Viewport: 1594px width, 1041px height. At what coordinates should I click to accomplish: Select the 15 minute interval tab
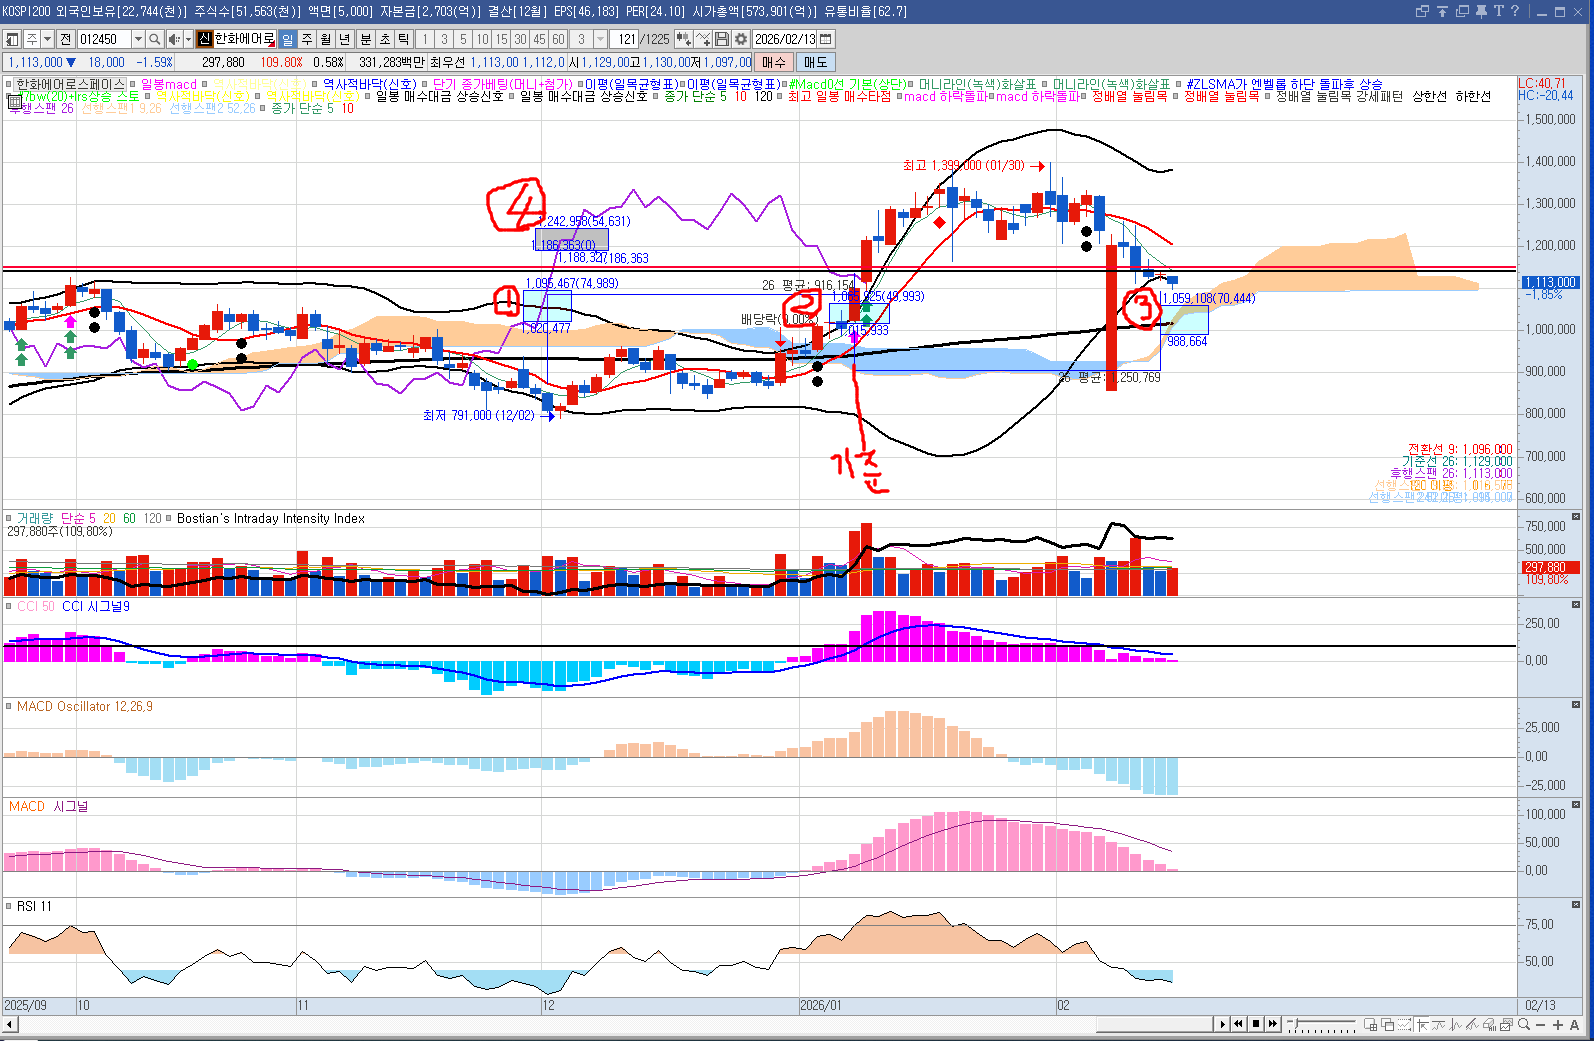click(x=501, y=39)
